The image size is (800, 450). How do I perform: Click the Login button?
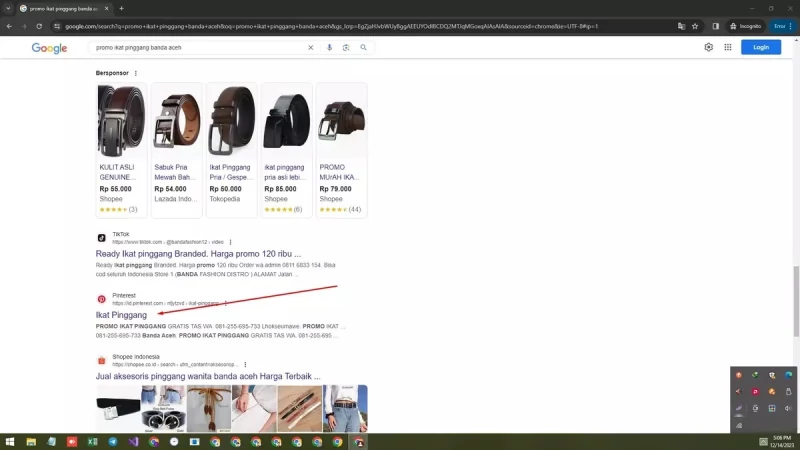[761, 47]
